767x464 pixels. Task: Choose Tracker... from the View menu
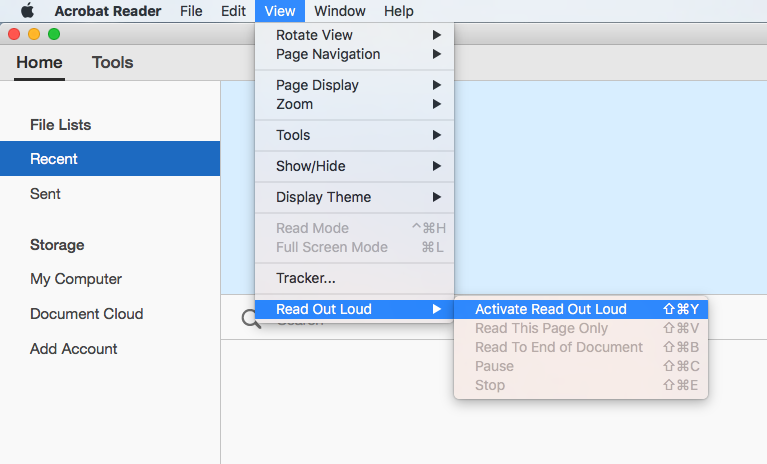306,278
